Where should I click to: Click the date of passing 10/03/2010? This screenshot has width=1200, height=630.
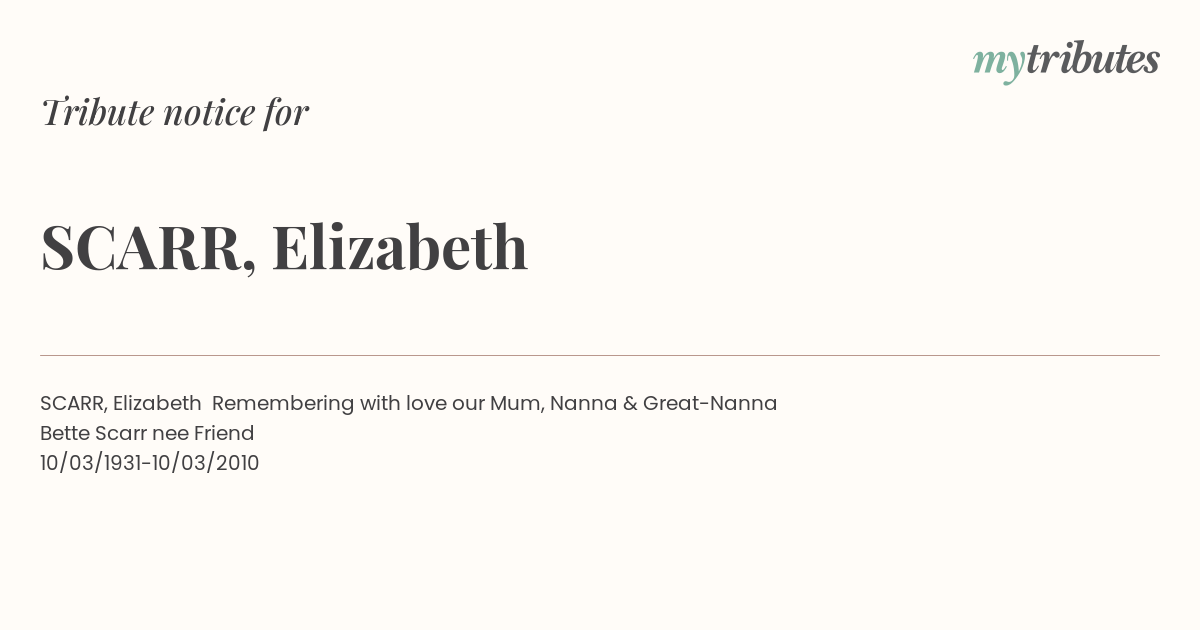tap(206, 463)
